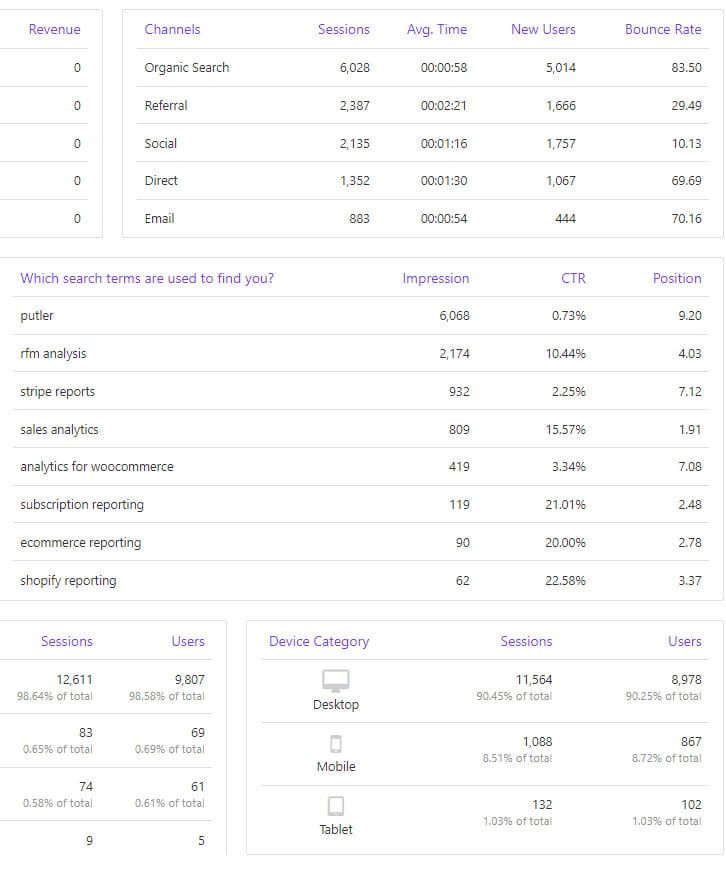Click the Impression column header

click(436, 279)
